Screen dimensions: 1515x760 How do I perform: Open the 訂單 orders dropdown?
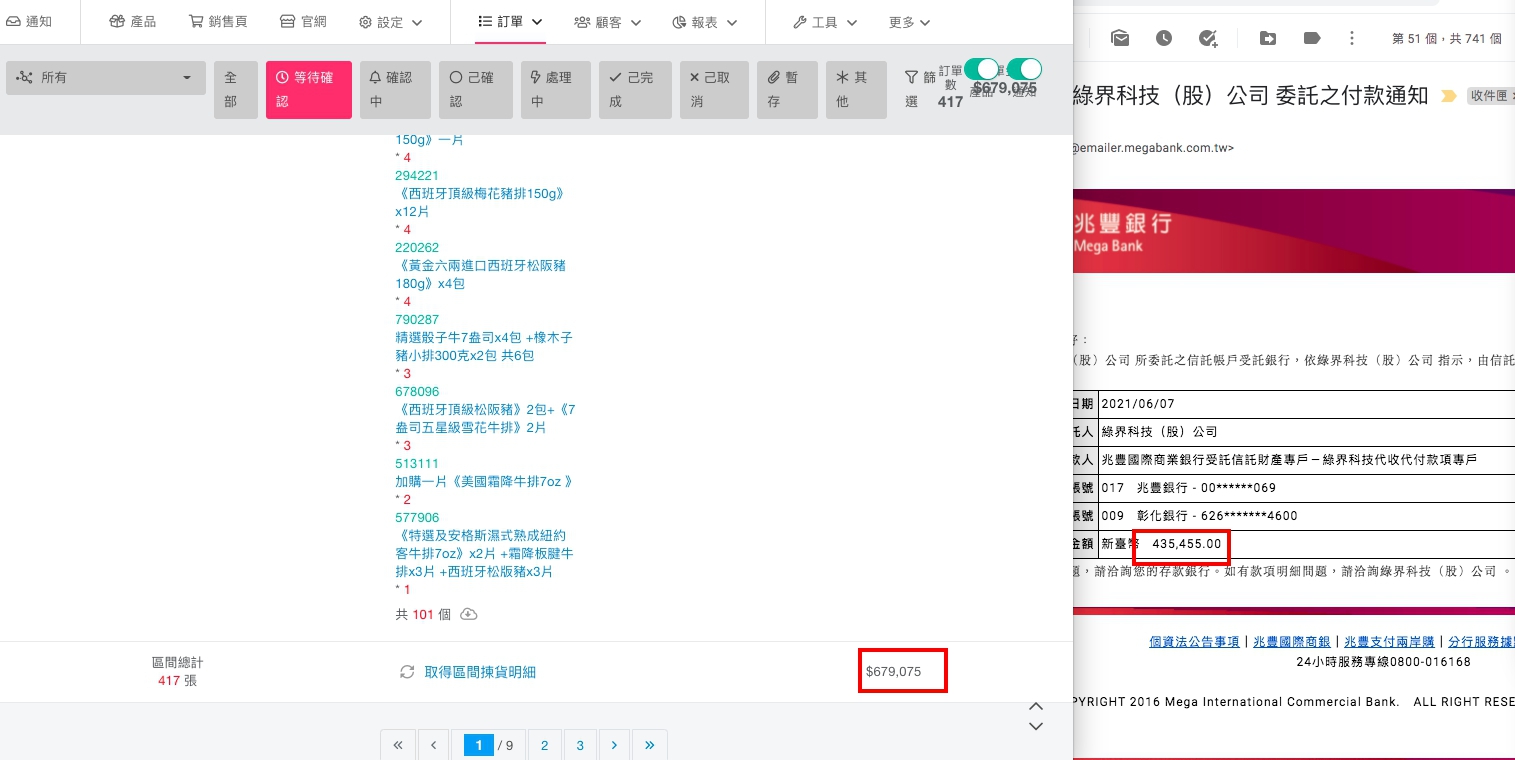(510, 21)
